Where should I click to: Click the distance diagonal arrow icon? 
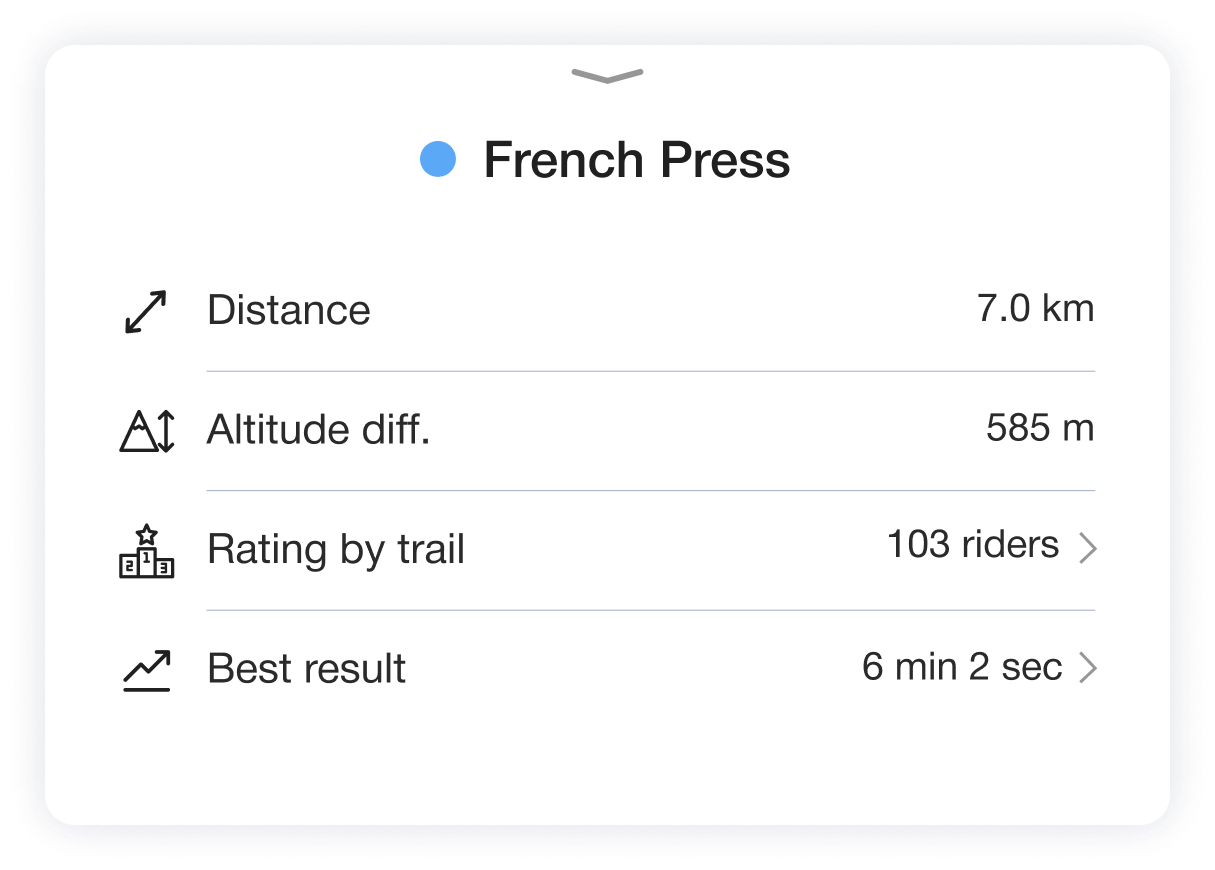pos(146,311)
